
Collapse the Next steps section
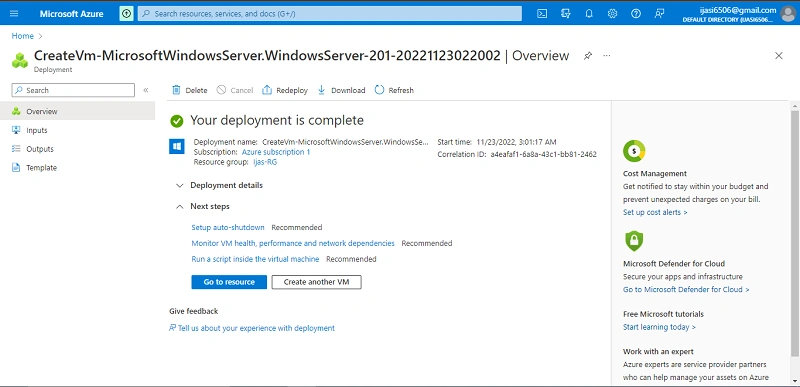pos(203,207)
